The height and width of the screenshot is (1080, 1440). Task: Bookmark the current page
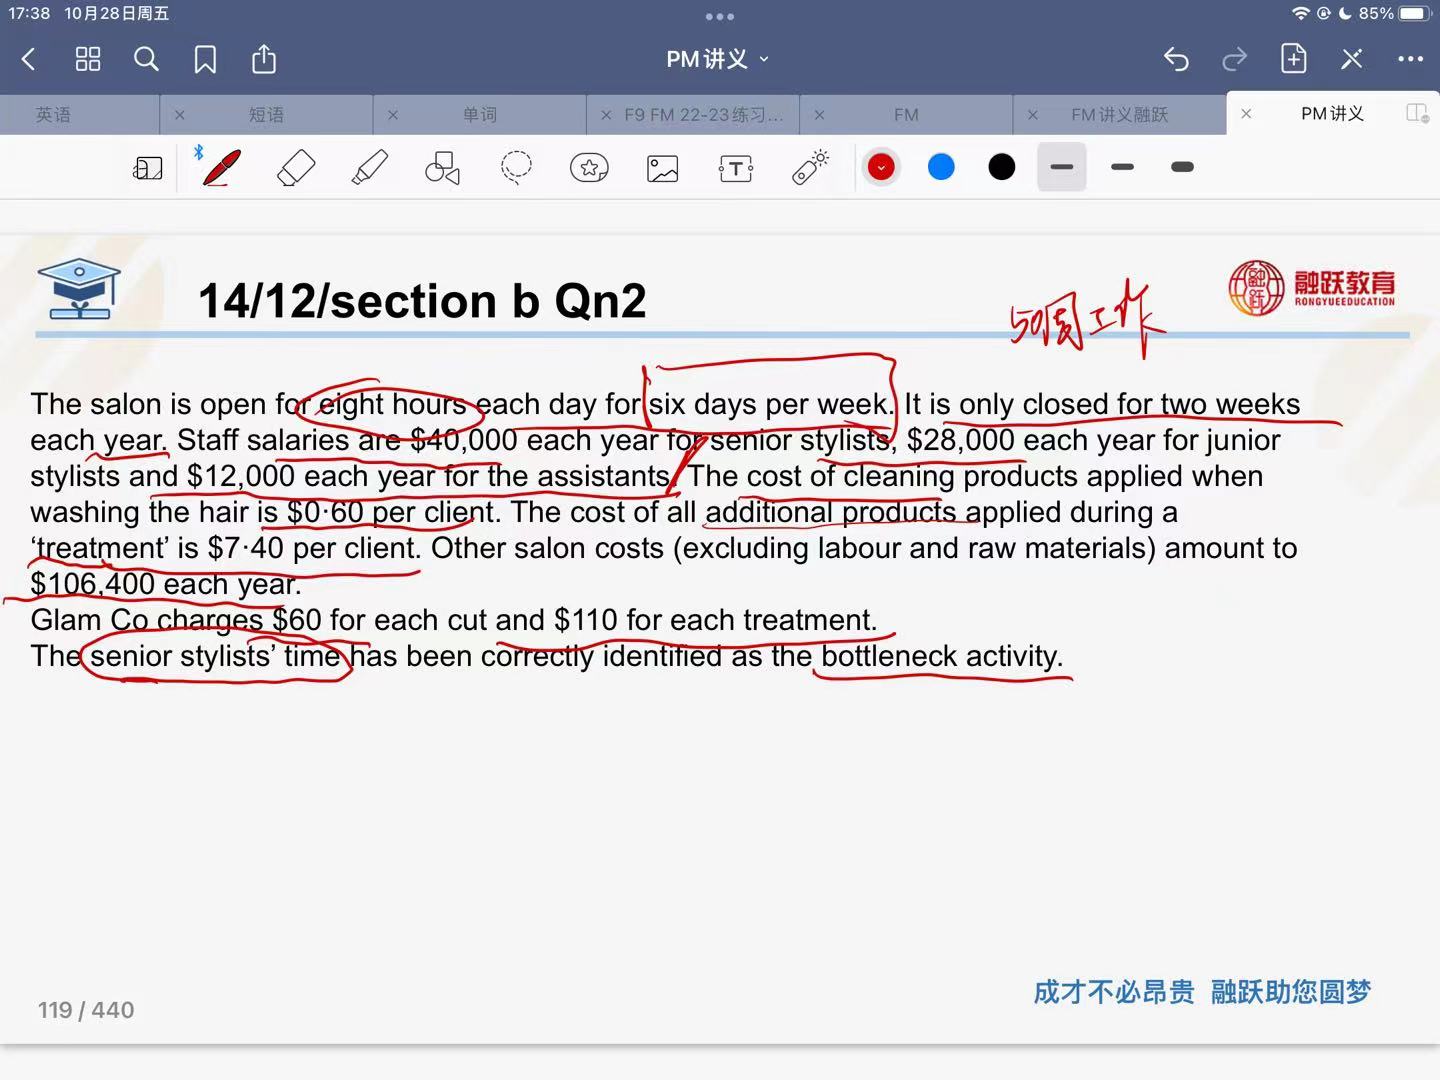point(205,60)
